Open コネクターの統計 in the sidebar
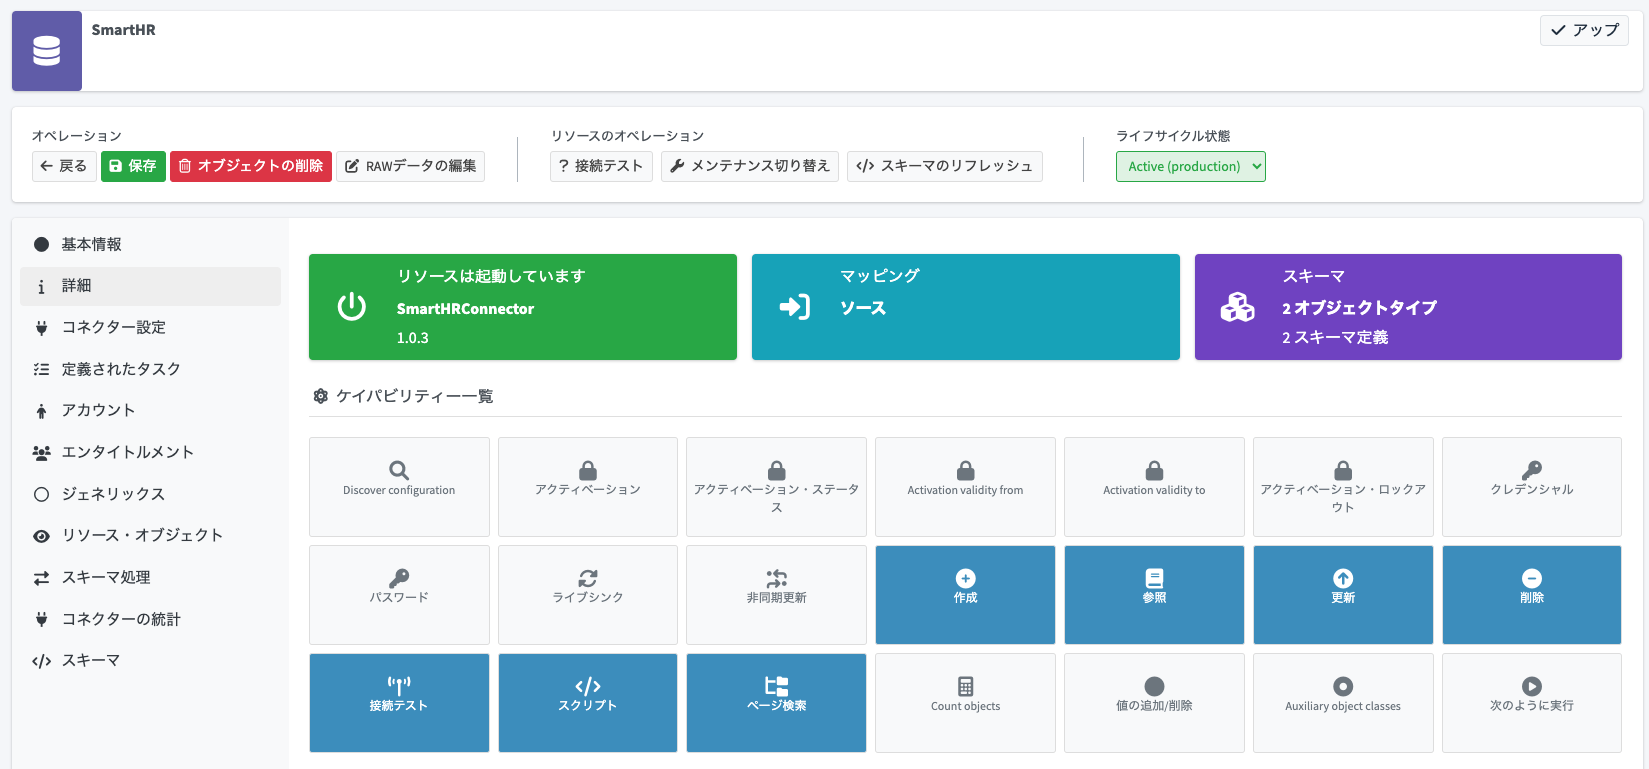The image size is (1649, 769). click(x=150, y=619)
